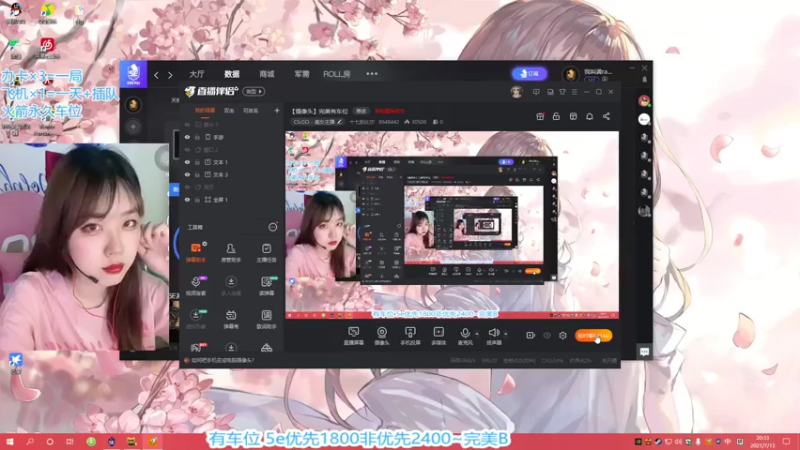
Task: Toggle visibility of 全屏 1 source
Action: 187,199
